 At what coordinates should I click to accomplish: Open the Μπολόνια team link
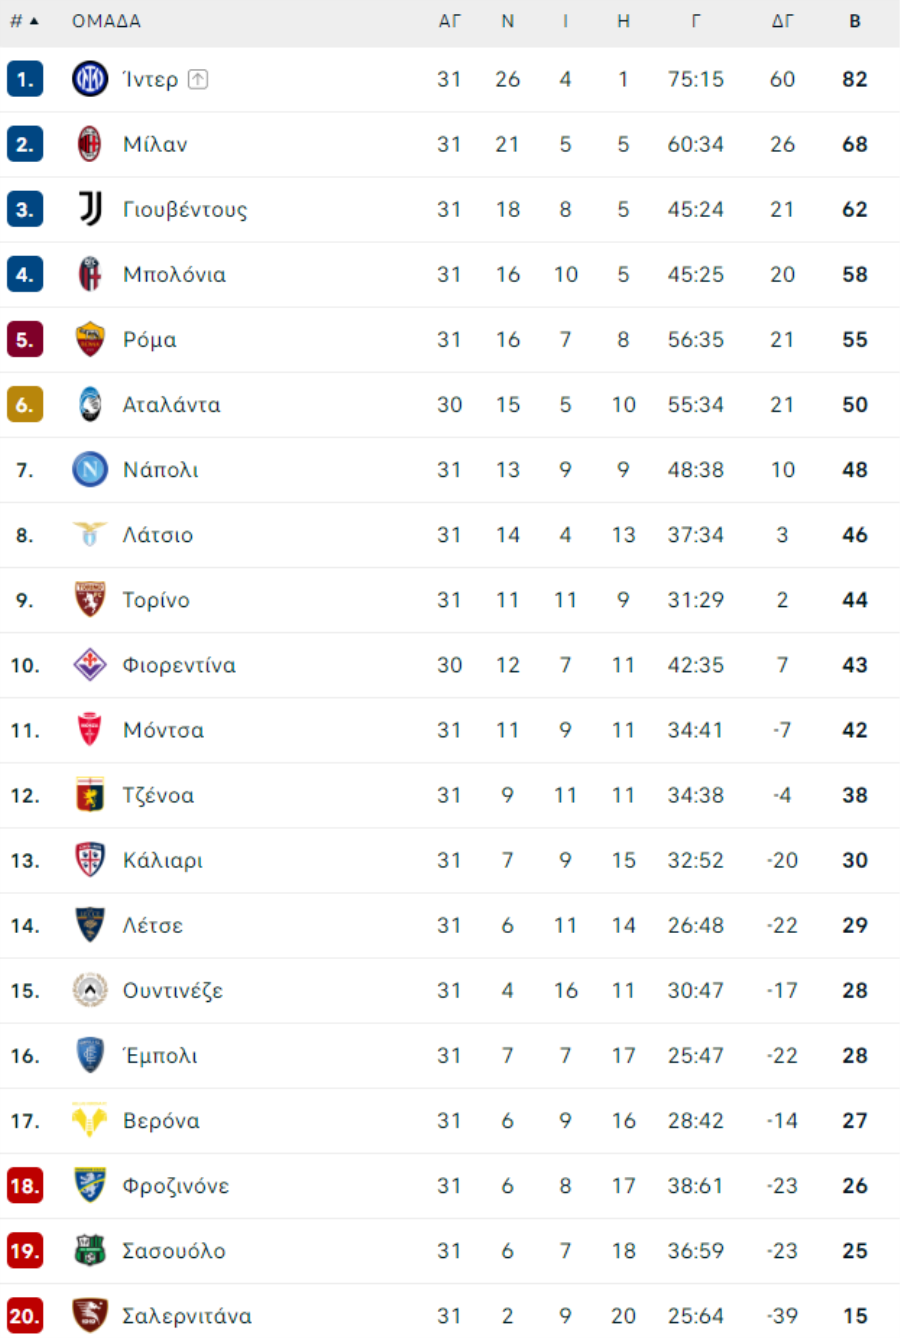174,274
